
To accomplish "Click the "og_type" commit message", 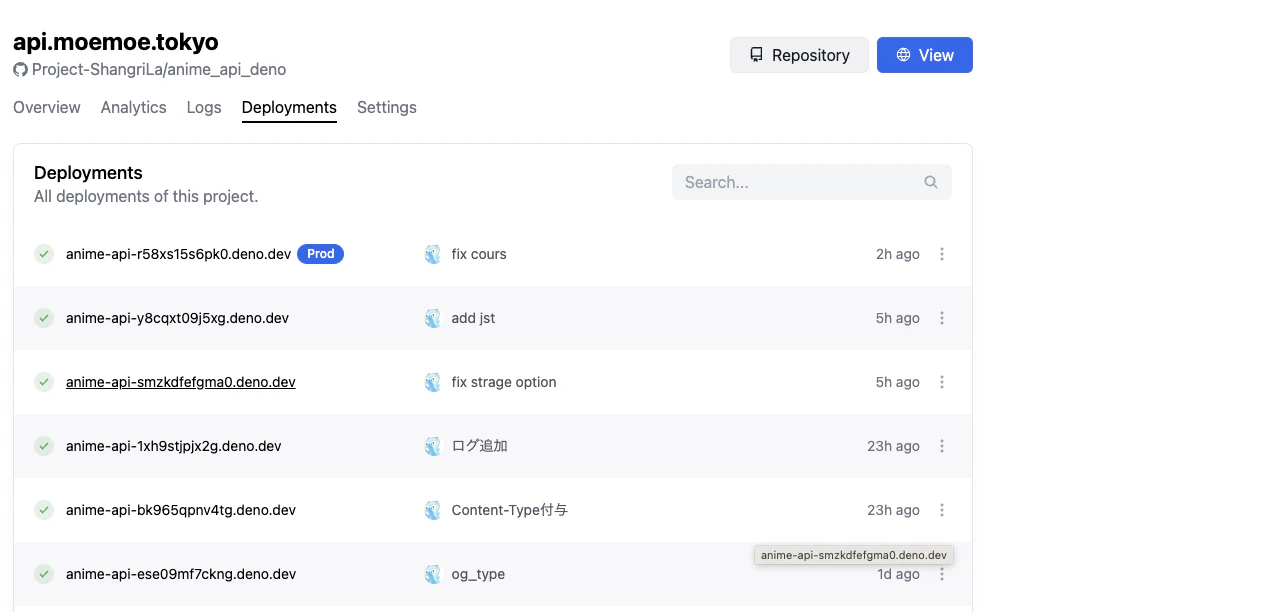I will (x=478, y=574).
